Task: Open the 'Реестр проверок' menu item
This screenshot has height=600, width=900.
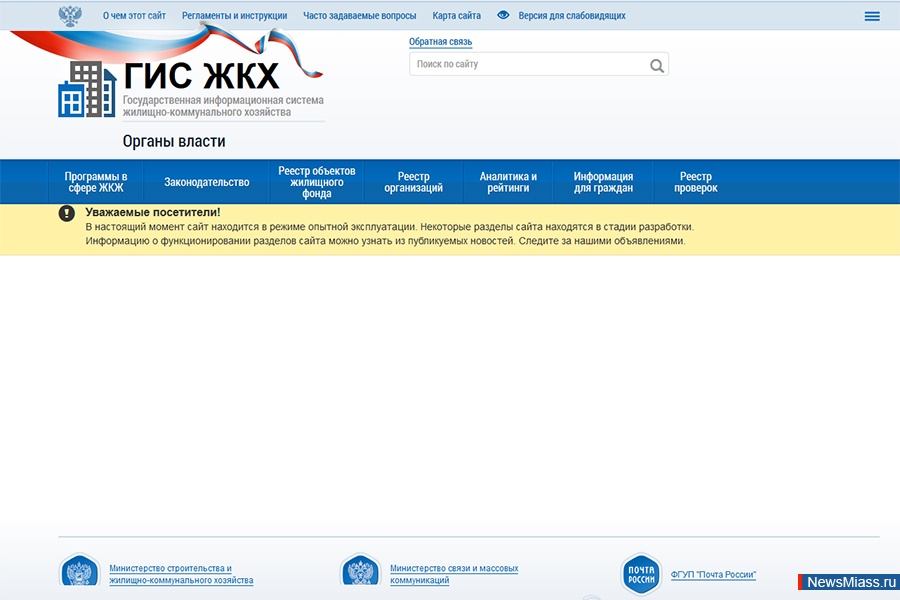Action: [x=696, y=182]
